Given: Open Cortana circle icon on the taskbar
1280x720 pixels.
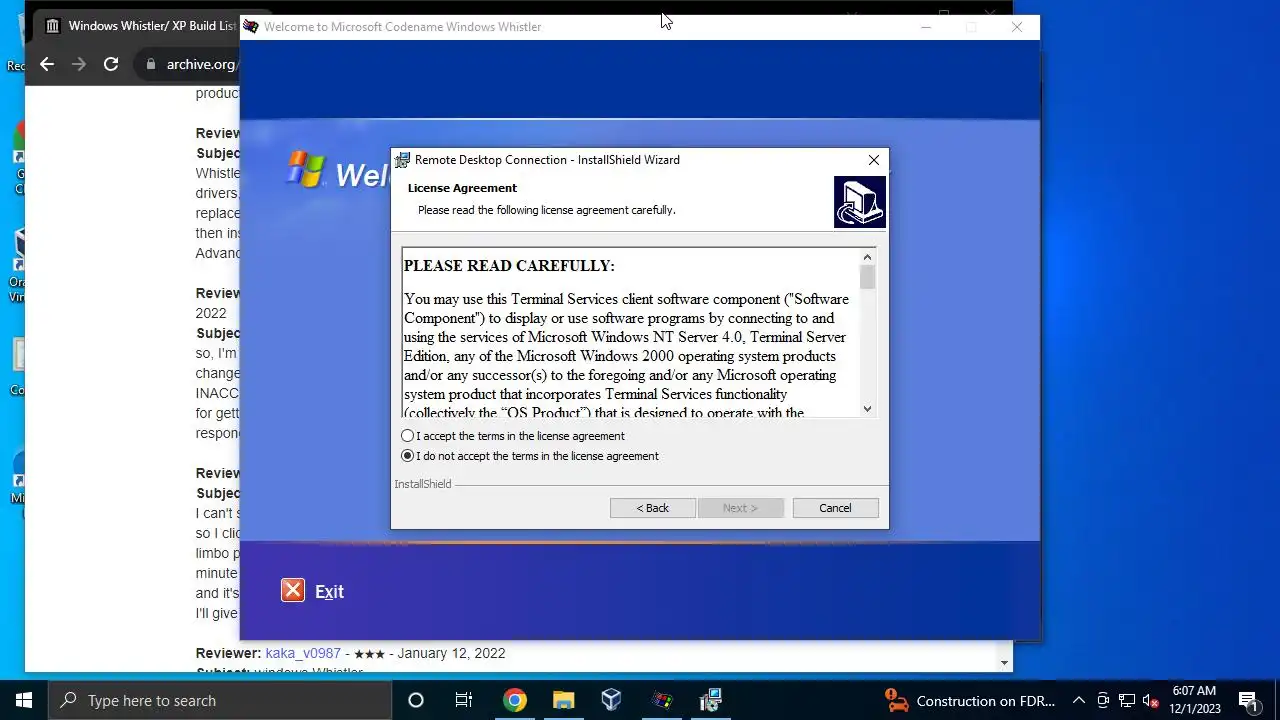Looking at the screenshot, I should 416,700.
